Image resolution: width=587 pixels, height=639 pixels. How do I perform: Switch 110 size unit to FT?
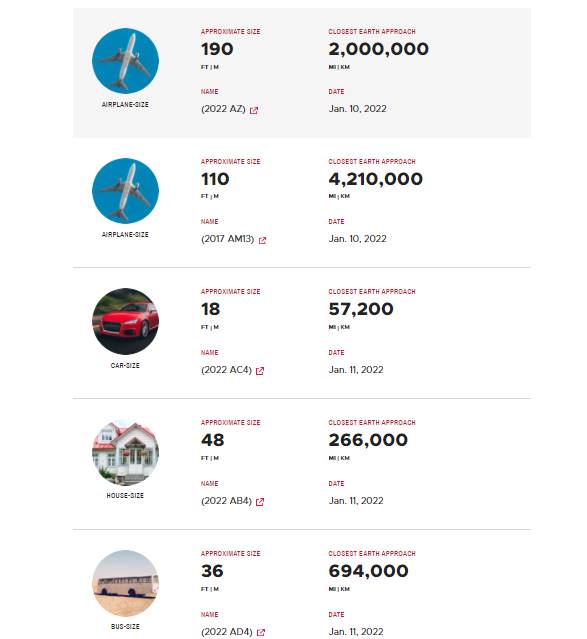205,196
